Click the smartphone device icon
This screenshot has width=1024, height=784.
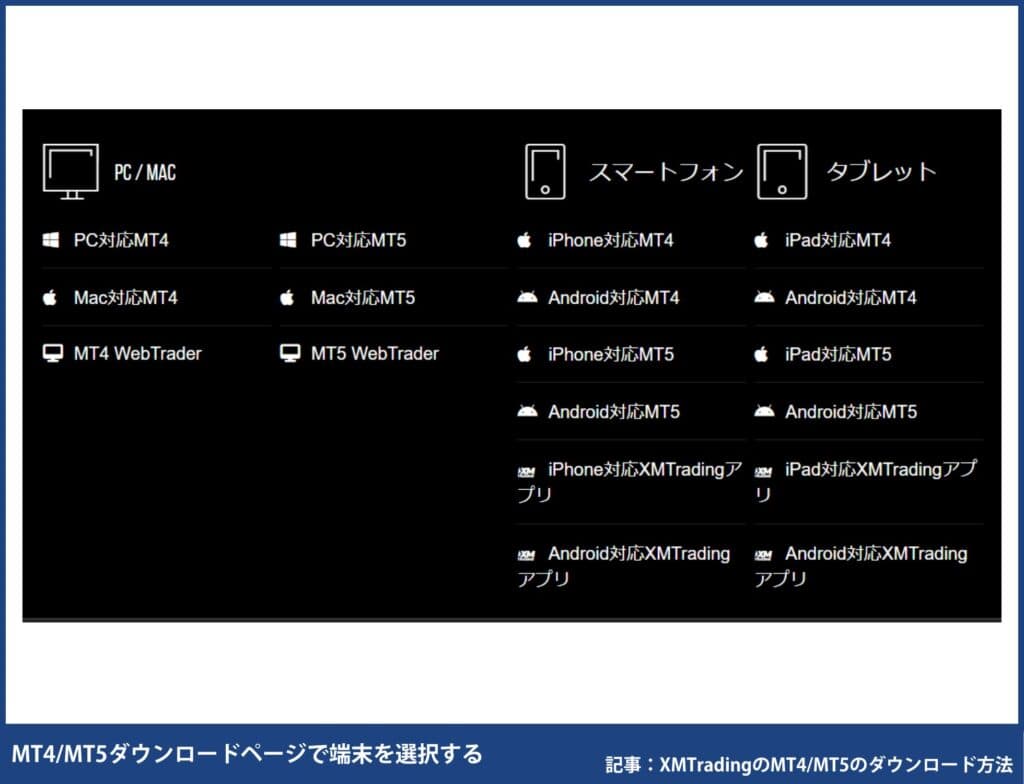(545, 172)
